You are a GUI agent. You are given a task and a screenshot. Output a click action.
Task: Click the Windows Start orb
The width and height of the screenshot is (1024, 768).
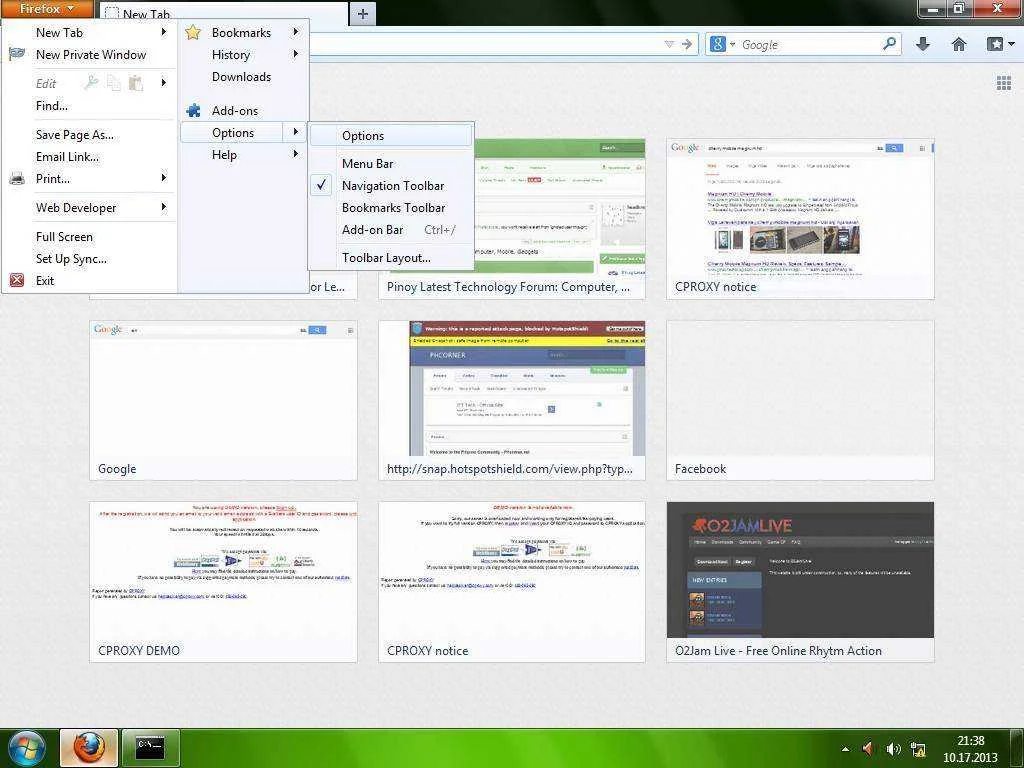(27, 748)
